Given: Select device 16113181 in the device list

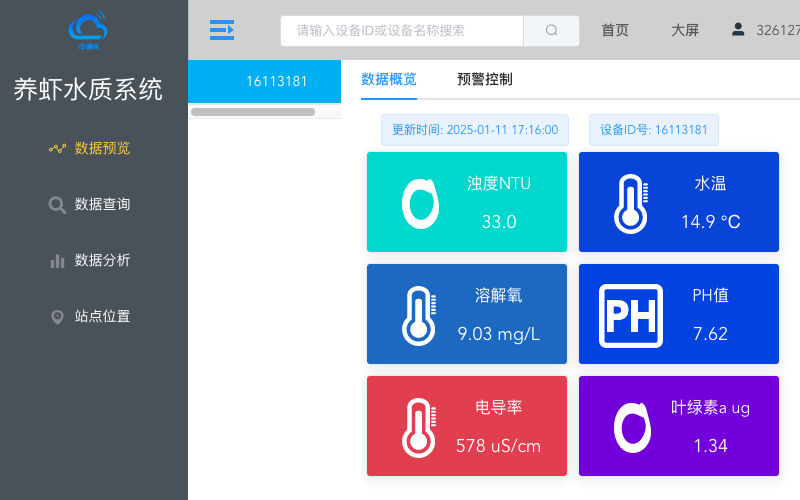Looking at the screenshot, I should (276, 81).
